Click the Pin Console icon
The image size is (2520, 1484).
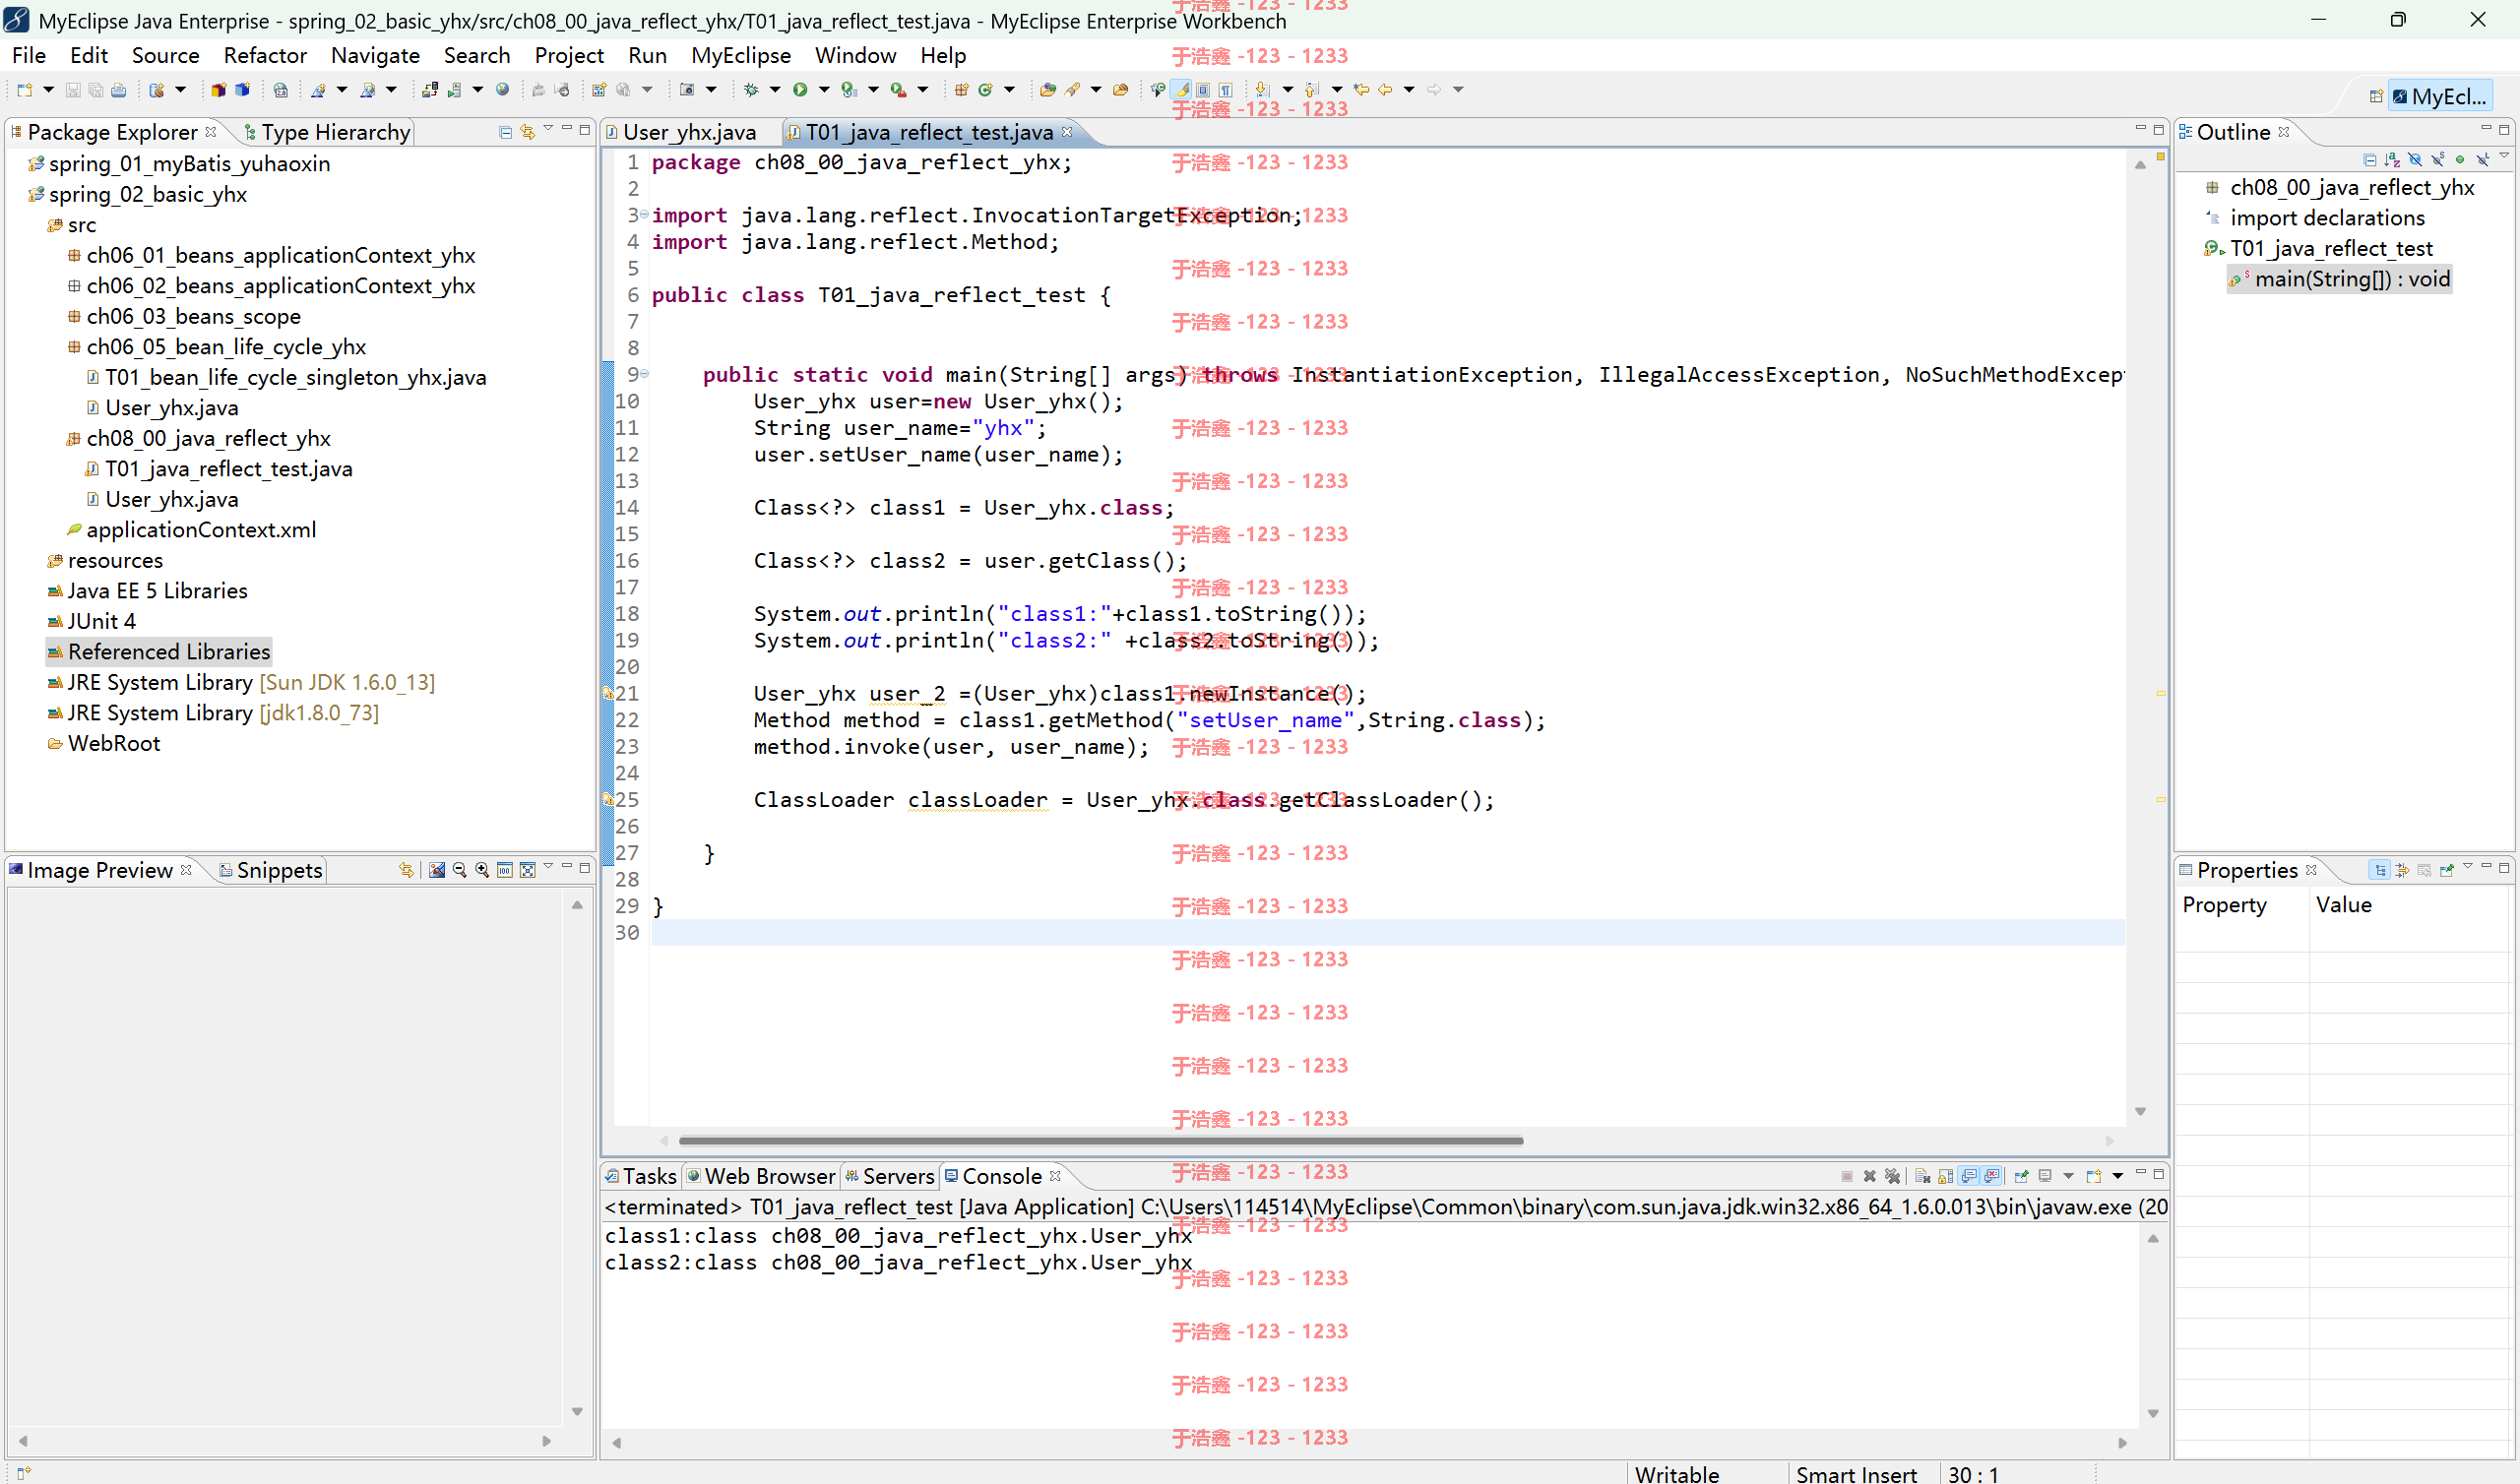(2021, 1176)
